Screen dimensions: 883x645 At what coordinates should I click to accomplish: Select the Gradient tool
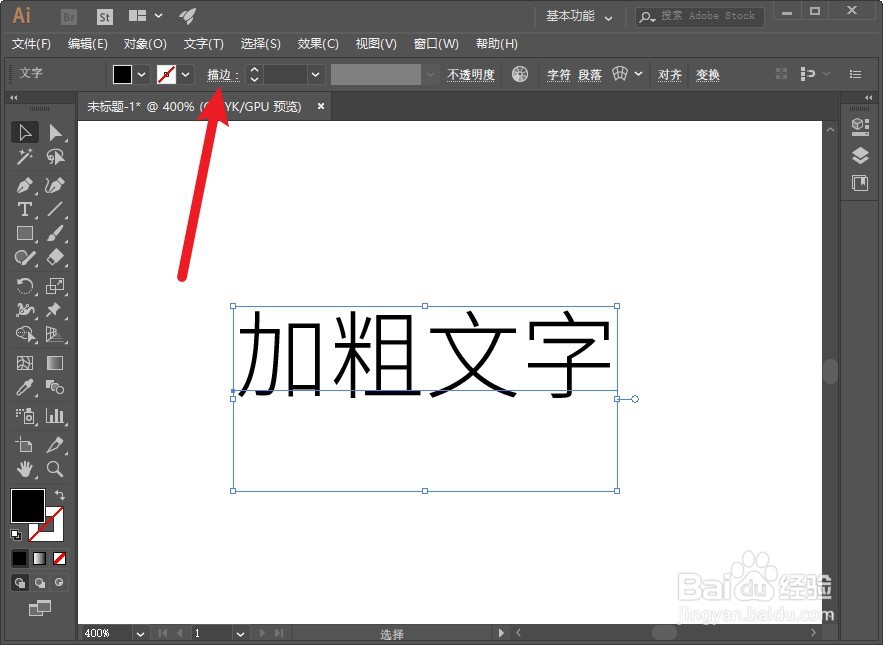[x=55, y=363]
